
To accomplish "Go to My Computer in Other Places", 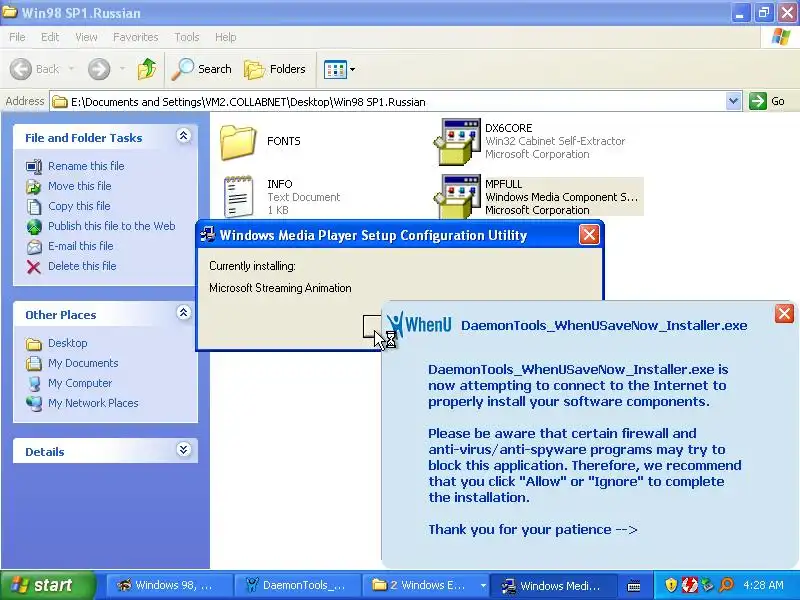I will click(x=80, y=383).
